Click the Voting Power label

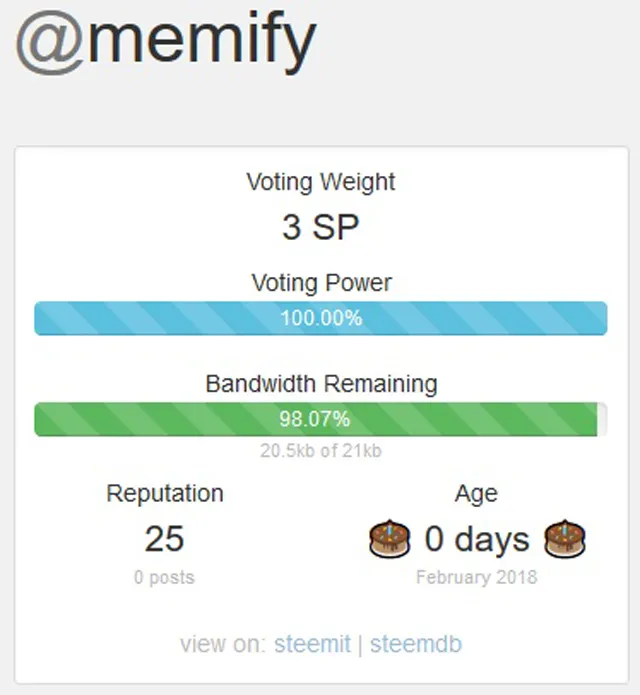321,283
